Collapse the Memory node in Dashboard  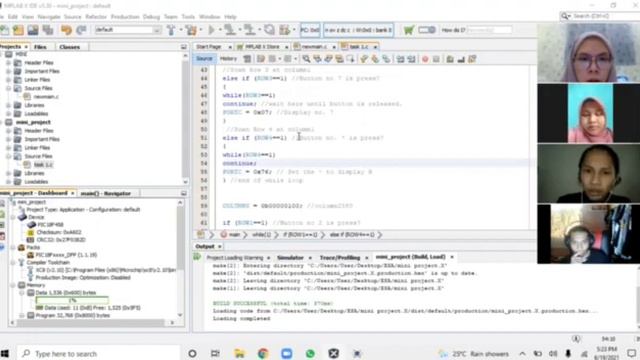tap(13, 285)
